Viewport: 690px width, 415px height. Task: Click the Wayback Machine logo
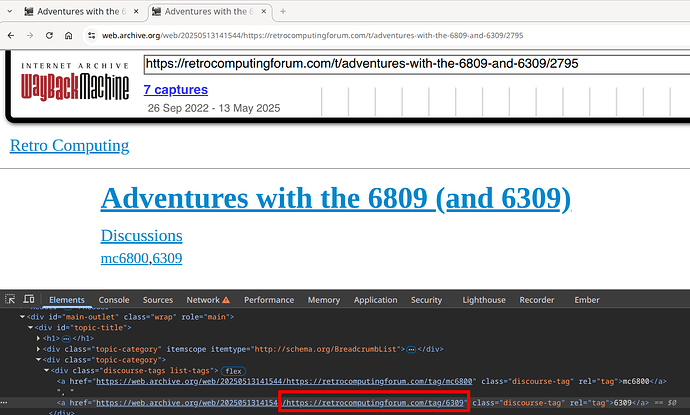coord(75,83)
